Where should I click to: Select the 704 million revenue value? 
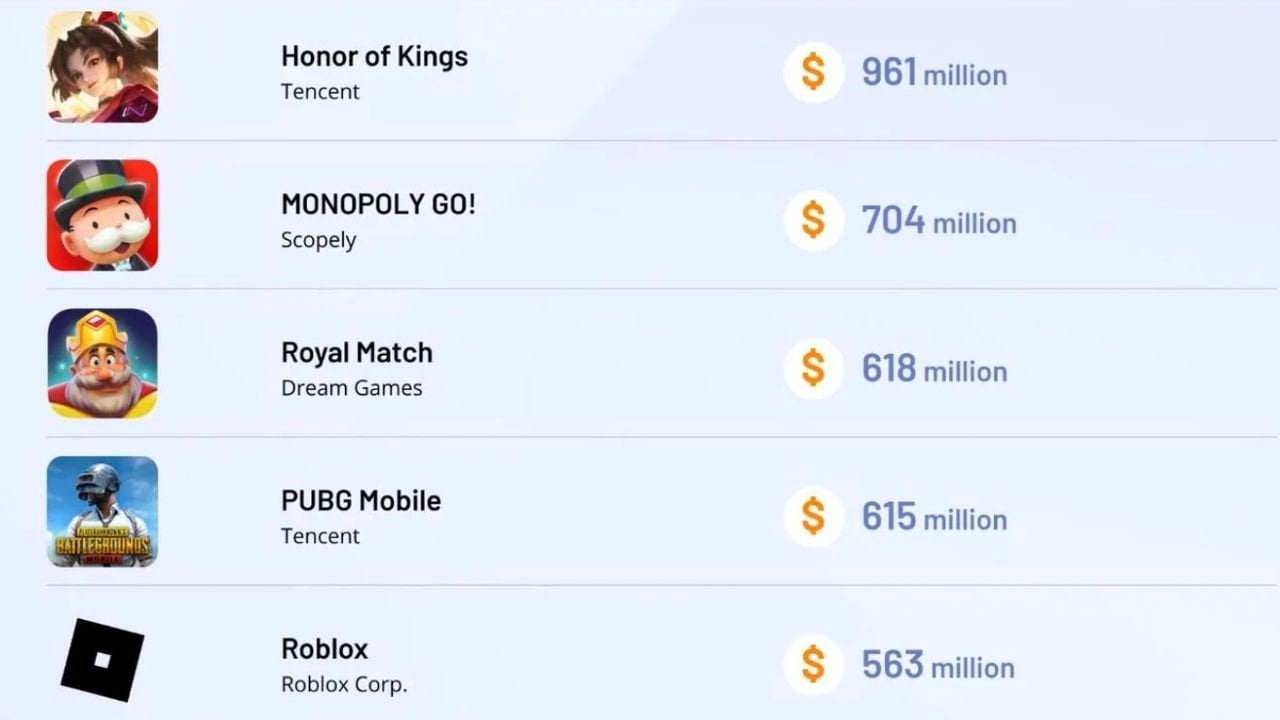coord(939,221)
